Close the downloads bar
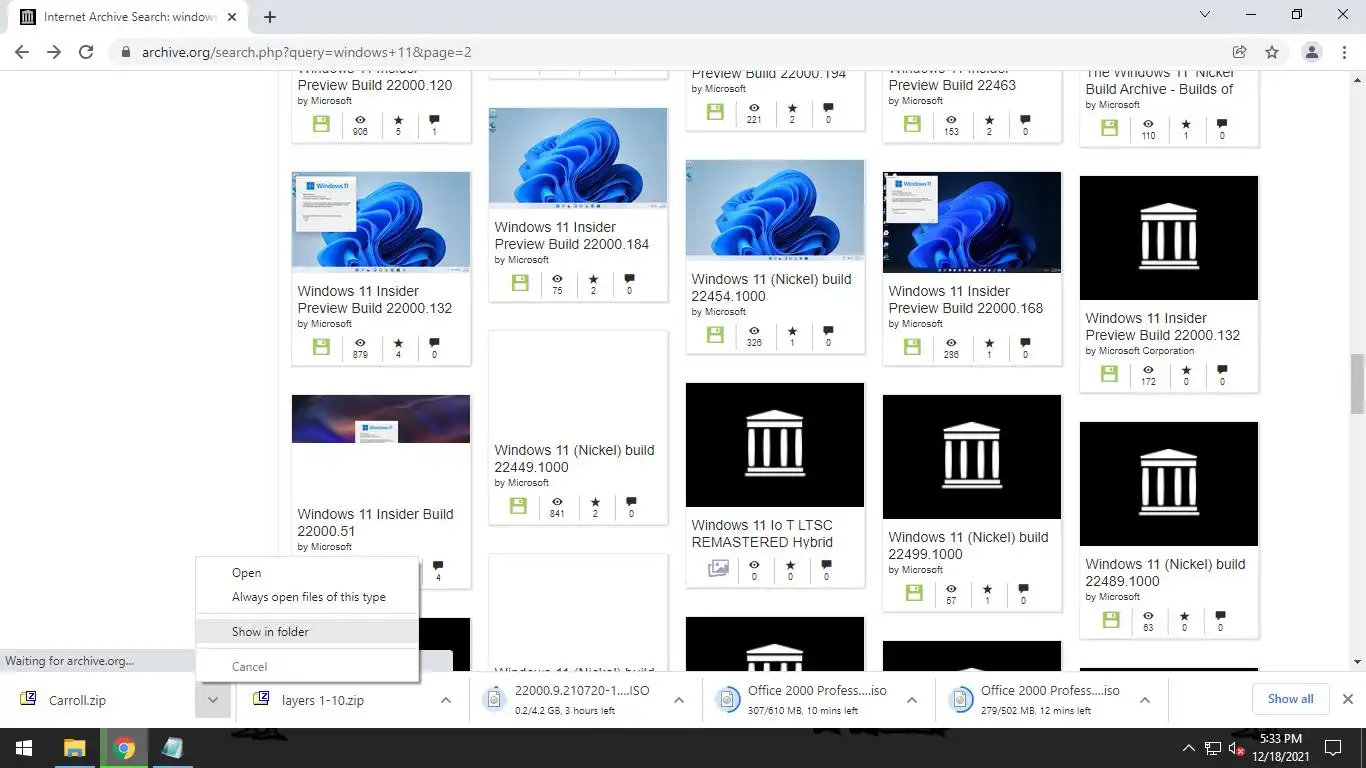The height and width of the screenshot is (768, 1366). 1347,699
